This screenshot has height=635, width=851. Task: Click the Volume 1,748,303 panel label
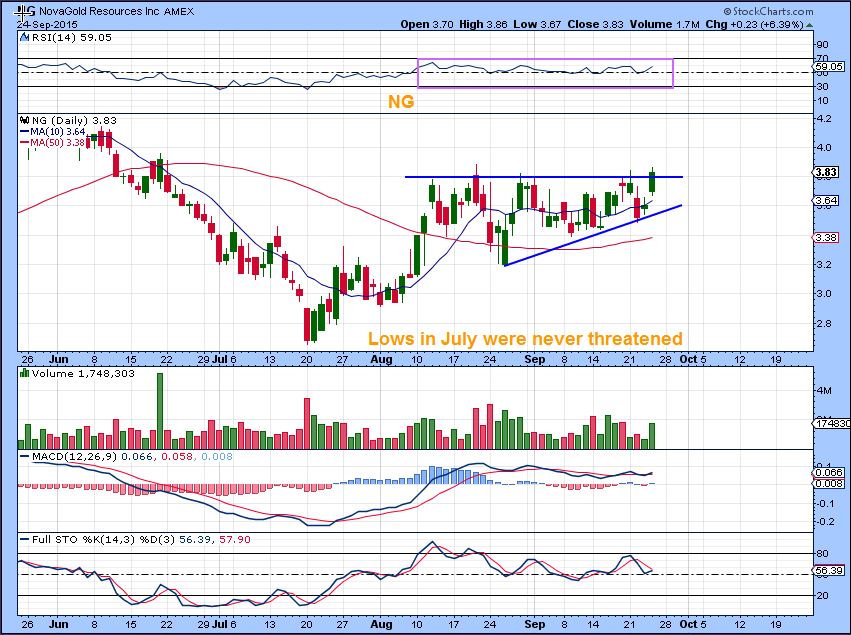pos(83,373)
